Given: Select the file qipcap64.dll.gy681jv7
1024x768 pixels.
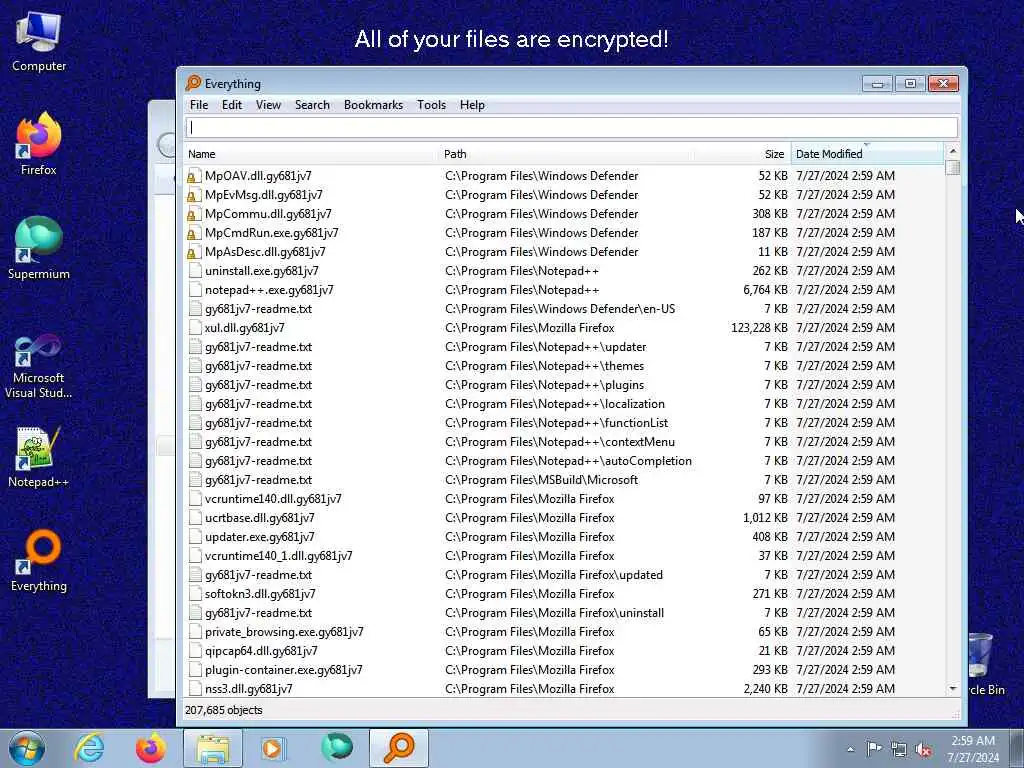Looking at the screenshot, I should pyautogui.click(x=261, y=650).
